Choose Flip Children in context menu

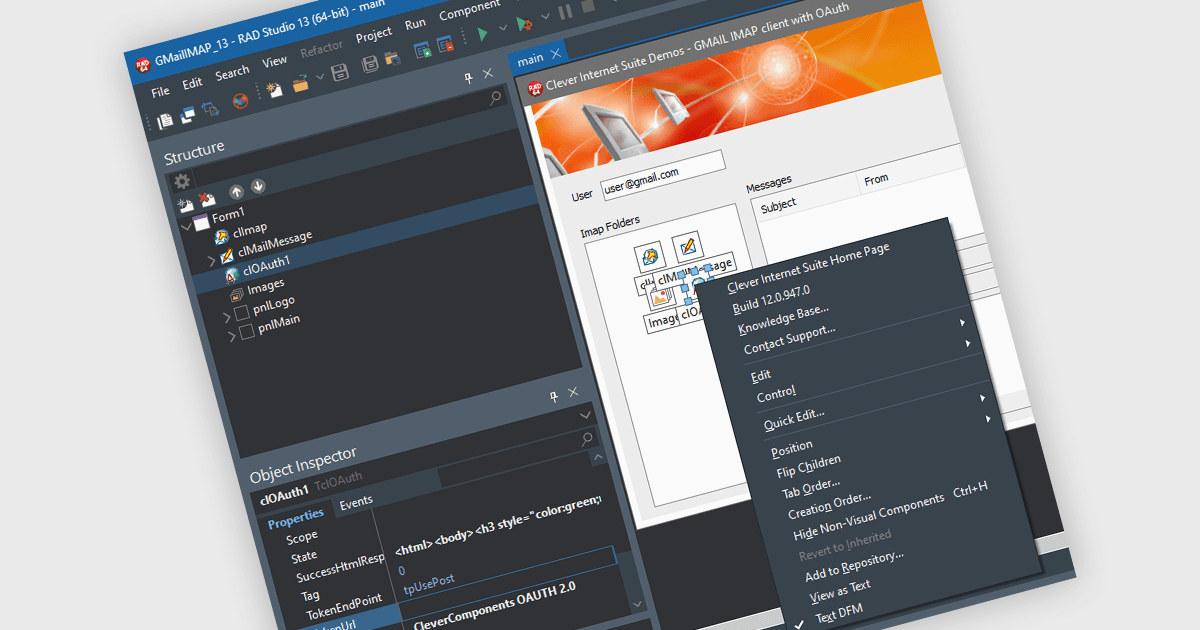tap(808, 467)
